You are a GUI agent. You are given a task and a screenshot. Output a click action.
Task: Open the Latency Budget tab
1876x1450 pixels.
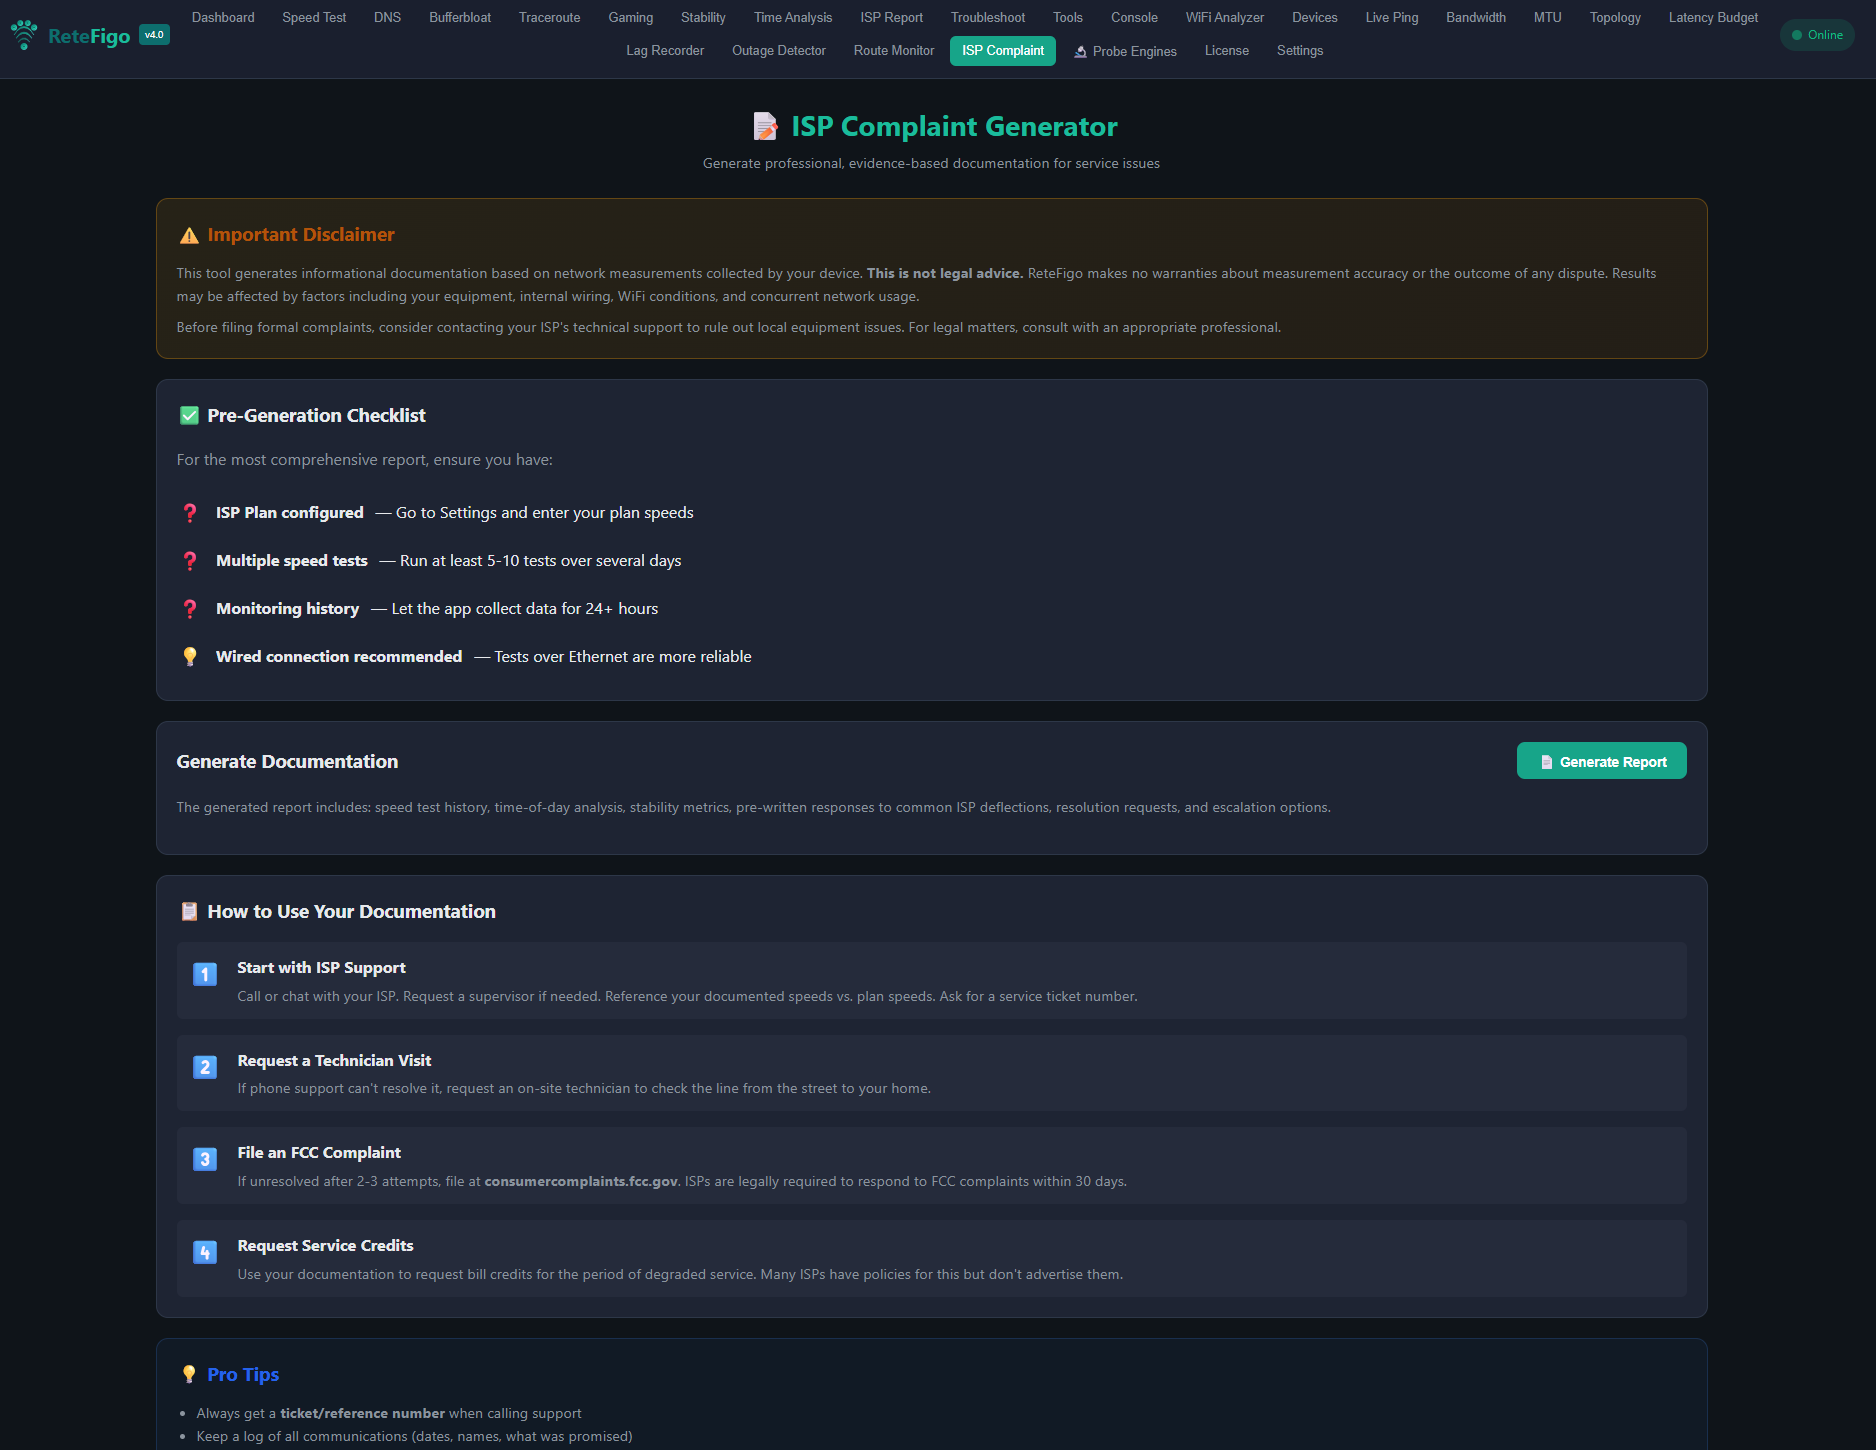[x=1712, y=18]
